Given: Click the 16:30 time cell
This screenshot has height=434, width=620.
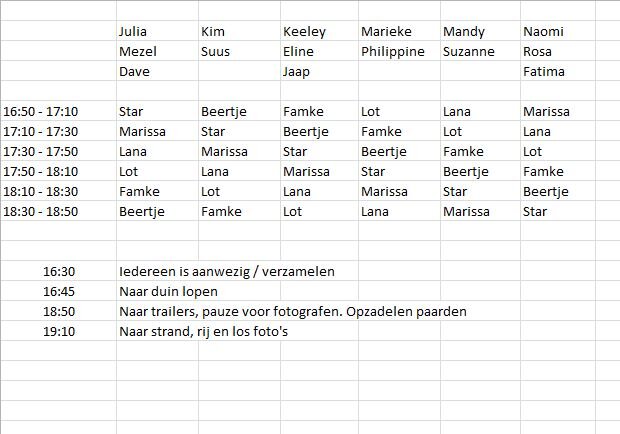Looking at the screenshot, I should pyautogui.click(x=59, y=272).
